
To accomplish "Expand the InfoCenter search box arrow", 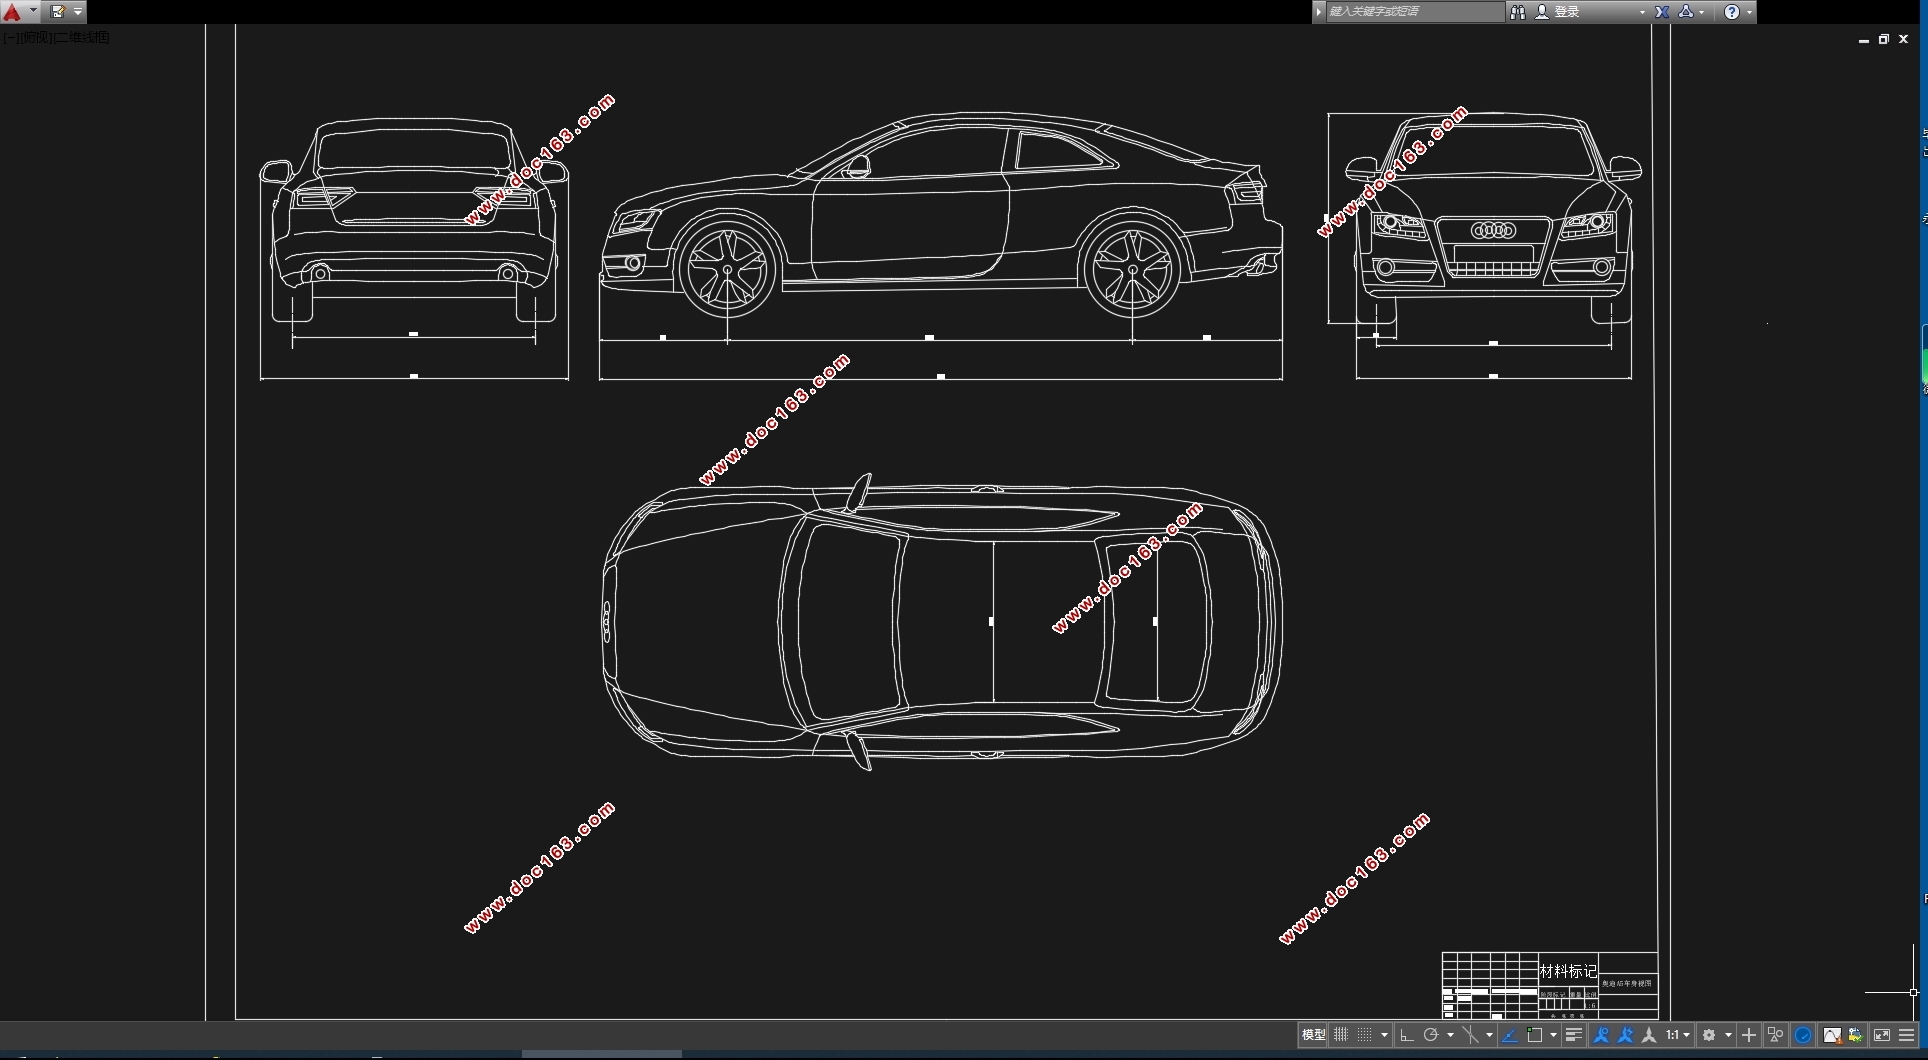I will coord(1319,12).
